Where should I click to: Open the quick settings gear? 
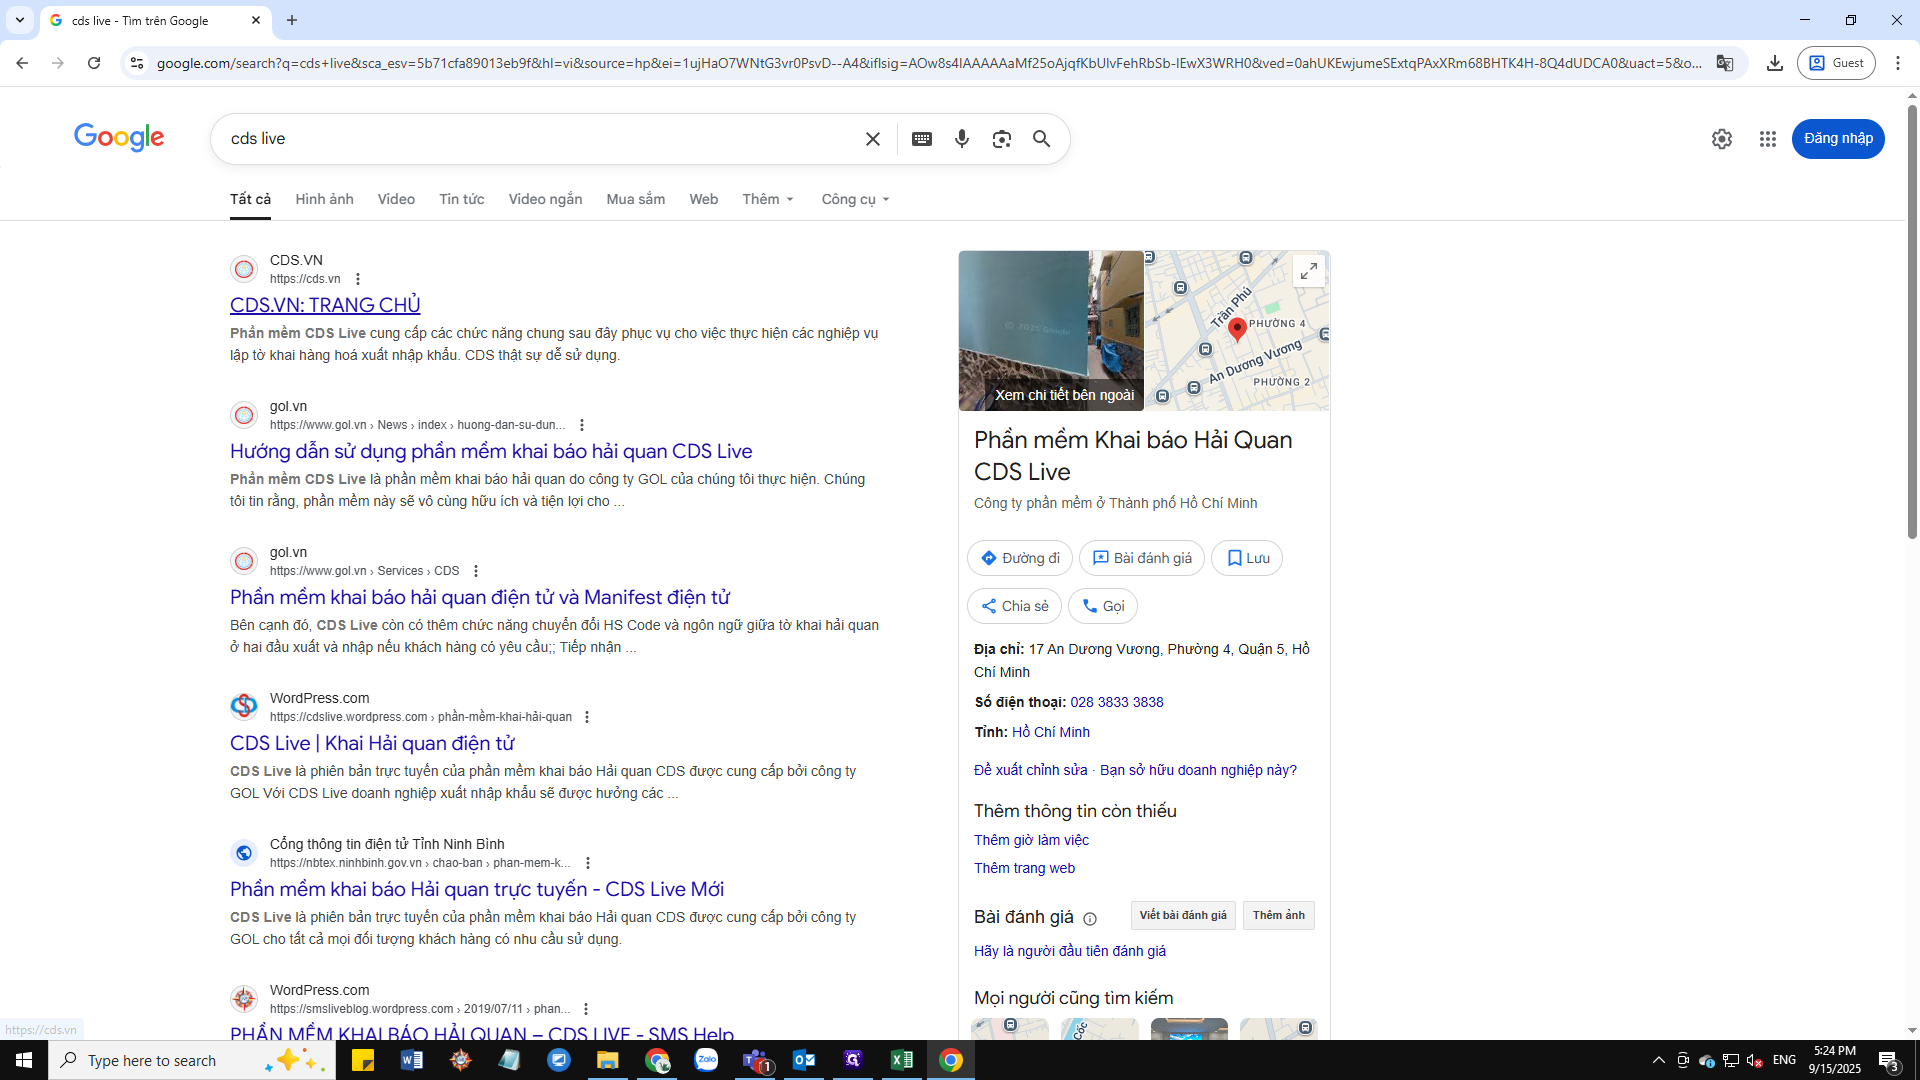click(1721, 138)
